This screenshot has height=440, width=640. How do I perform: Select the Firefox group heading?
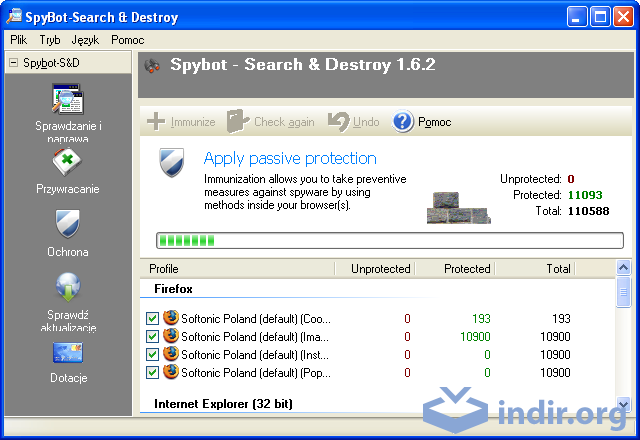pyautogui.click(x=173, y=289)
